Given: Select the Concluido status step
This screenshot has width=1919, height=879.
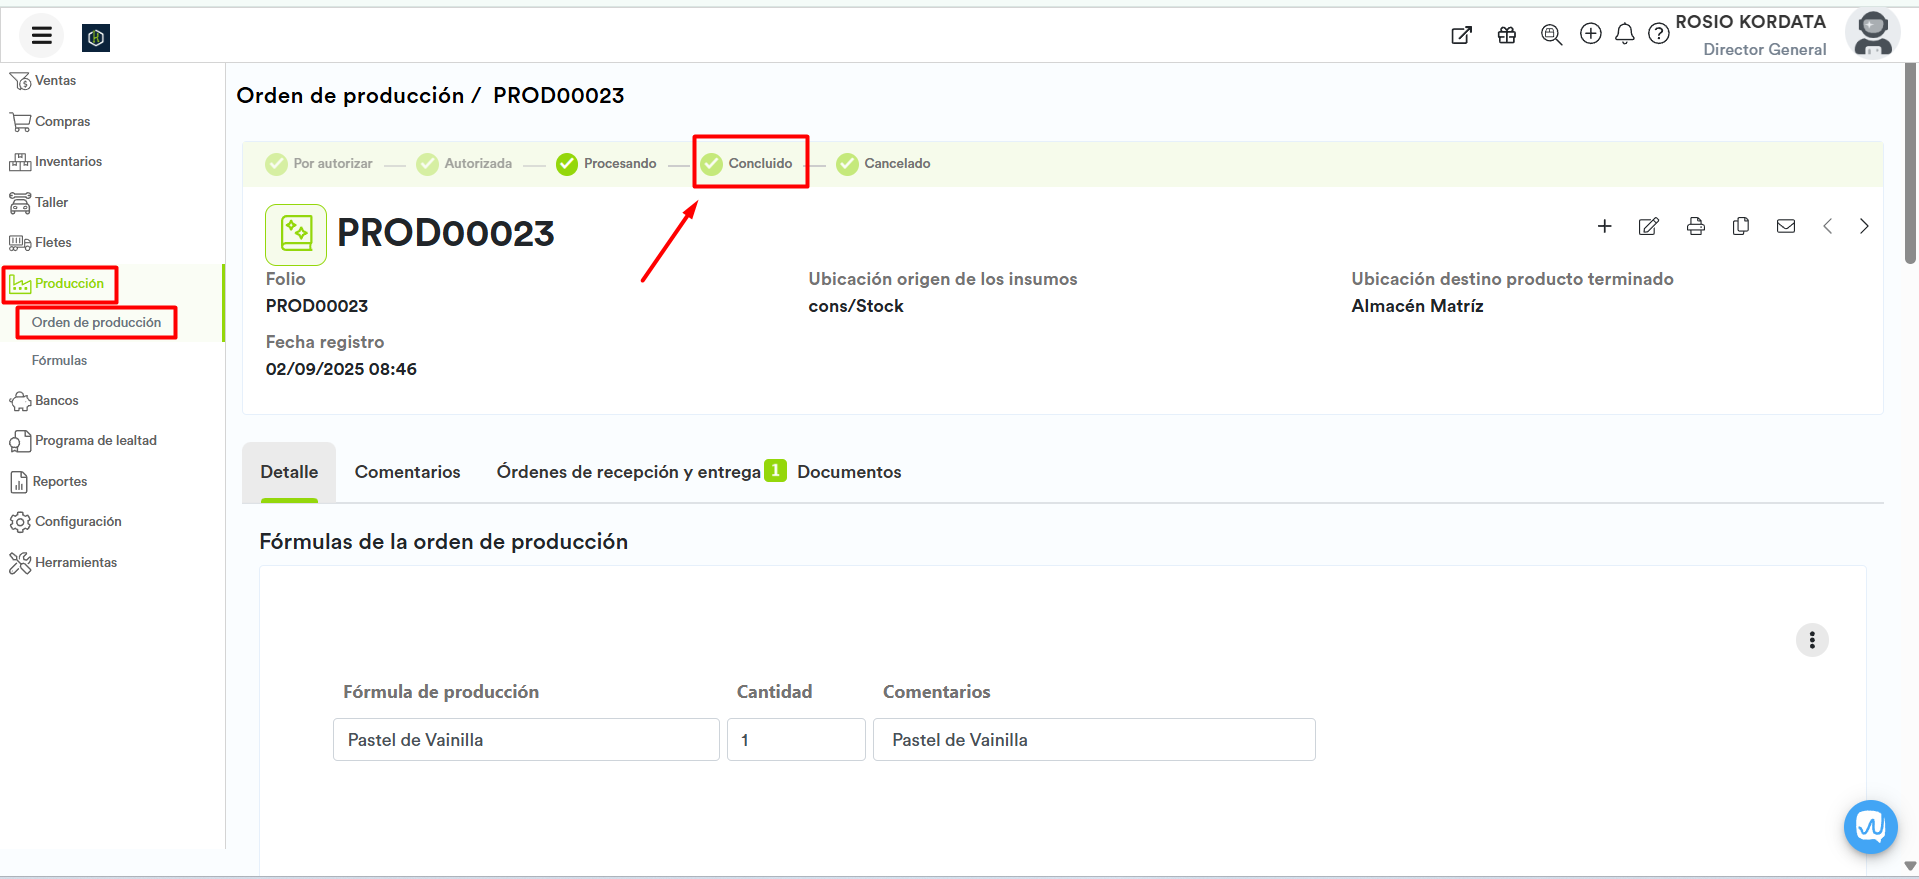Looking at the screenshot, I should (749, 163).
